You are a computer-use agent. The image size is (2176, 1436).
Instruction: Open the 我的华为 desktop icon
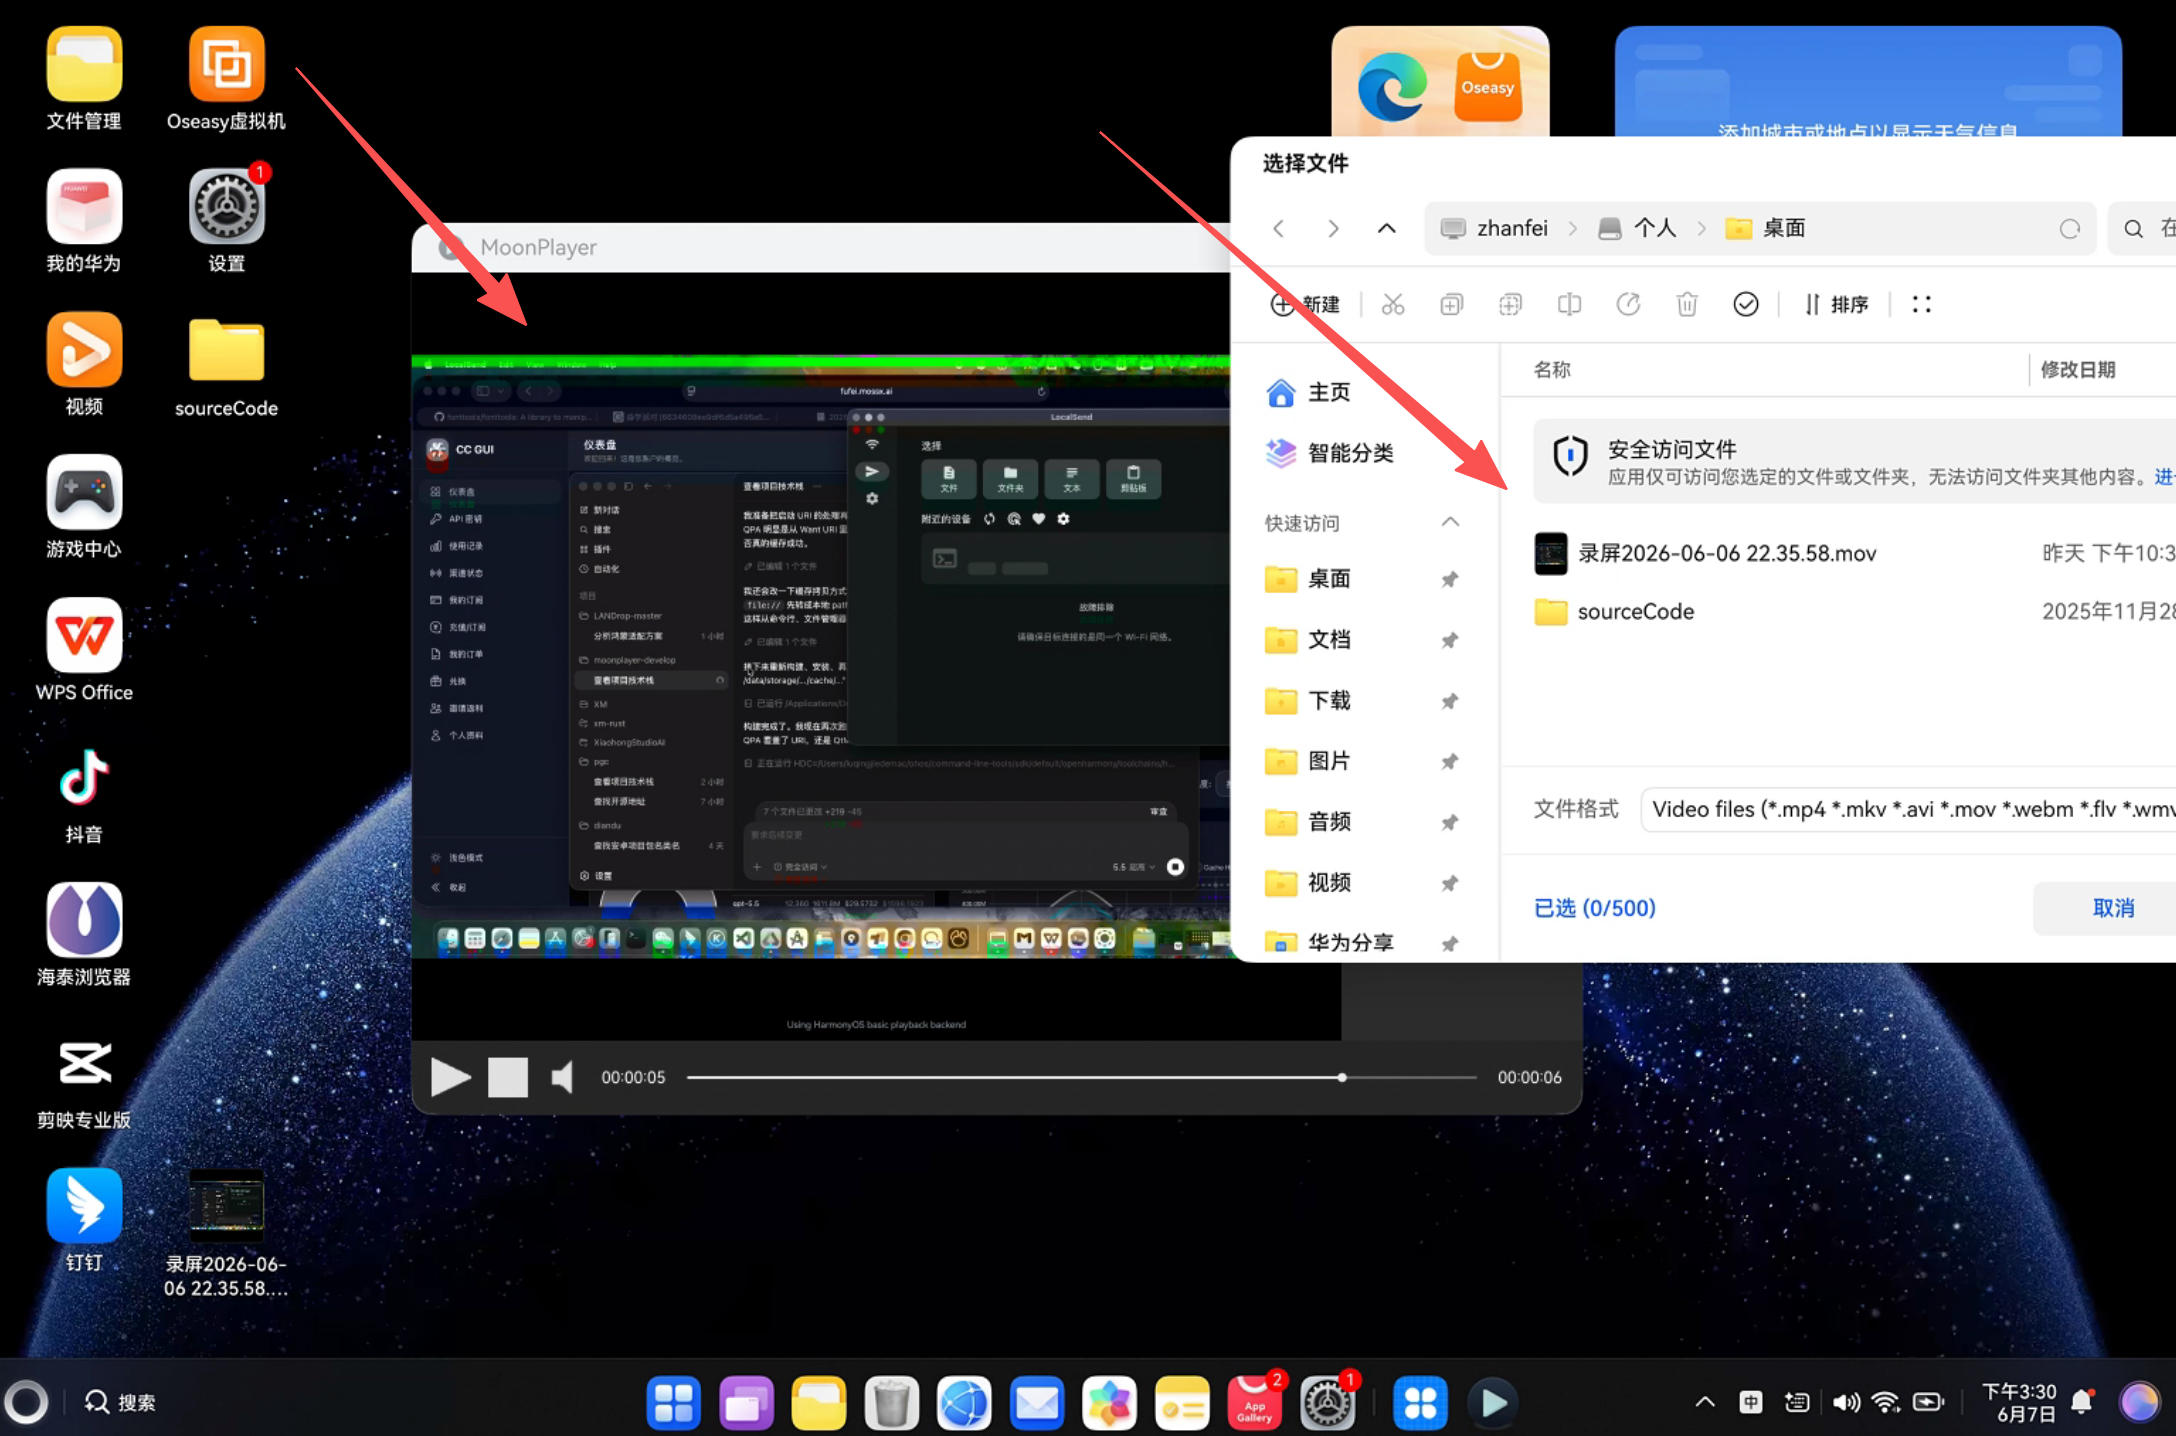(x=84, y=221)
